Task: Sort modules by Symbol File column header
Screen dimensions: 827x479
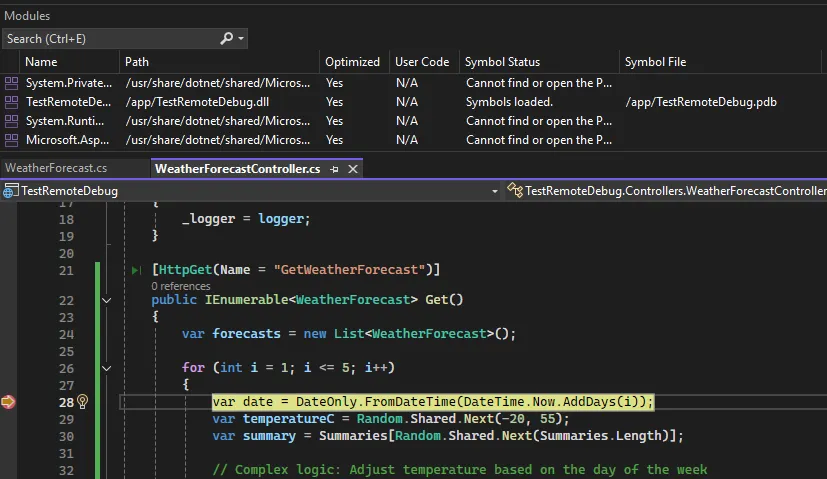Action: click(x=655, y=62)
